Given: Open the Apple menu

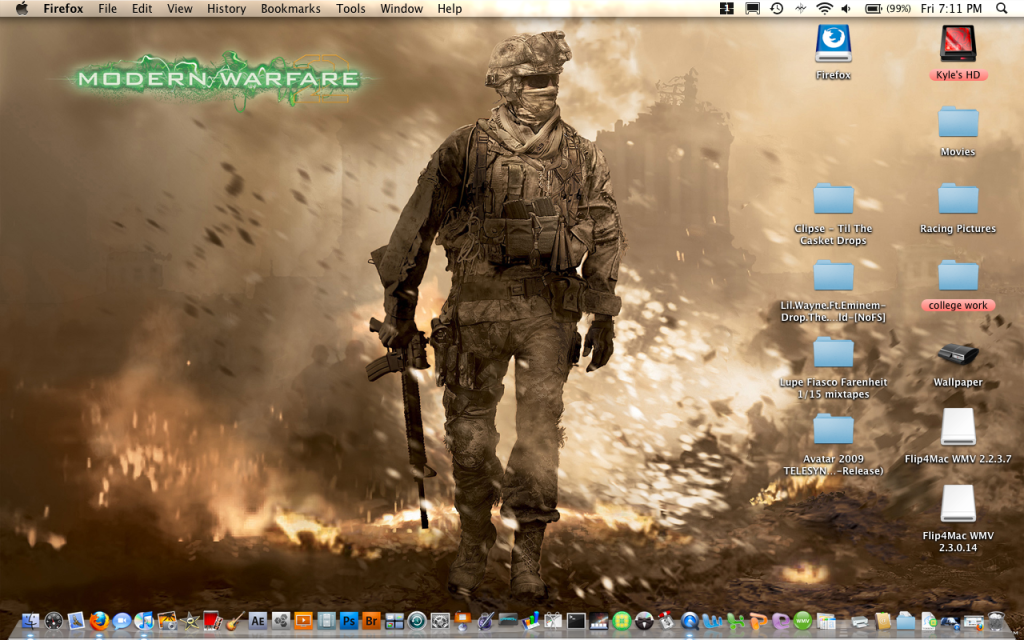Looking at the screenshot, I should coord(22,8).
